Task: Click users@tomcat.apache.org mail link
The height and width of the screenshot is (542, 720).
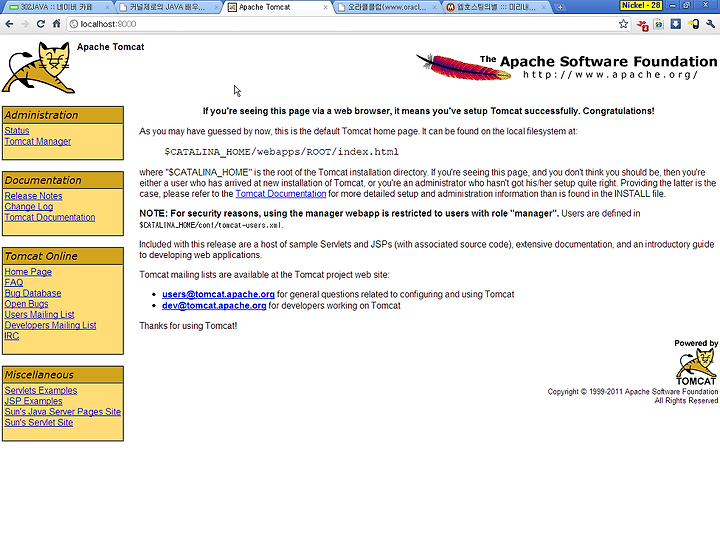Action: point(218,294)
